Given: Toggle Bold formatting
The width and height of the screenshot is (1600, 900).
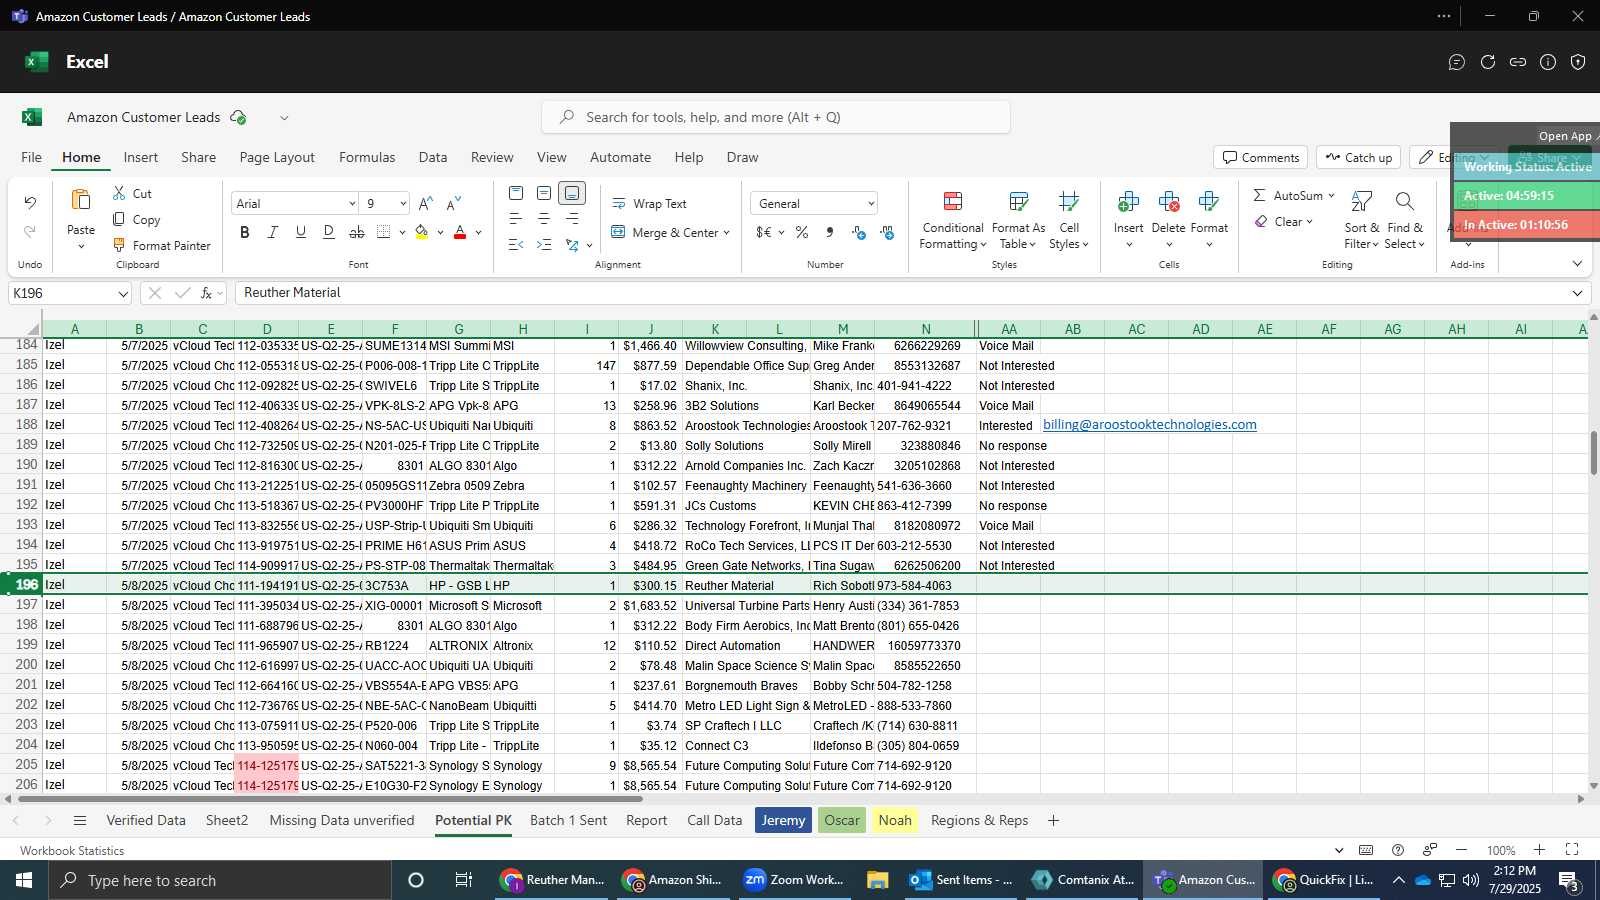Looking at the screenshot, I should click(245, 232).
